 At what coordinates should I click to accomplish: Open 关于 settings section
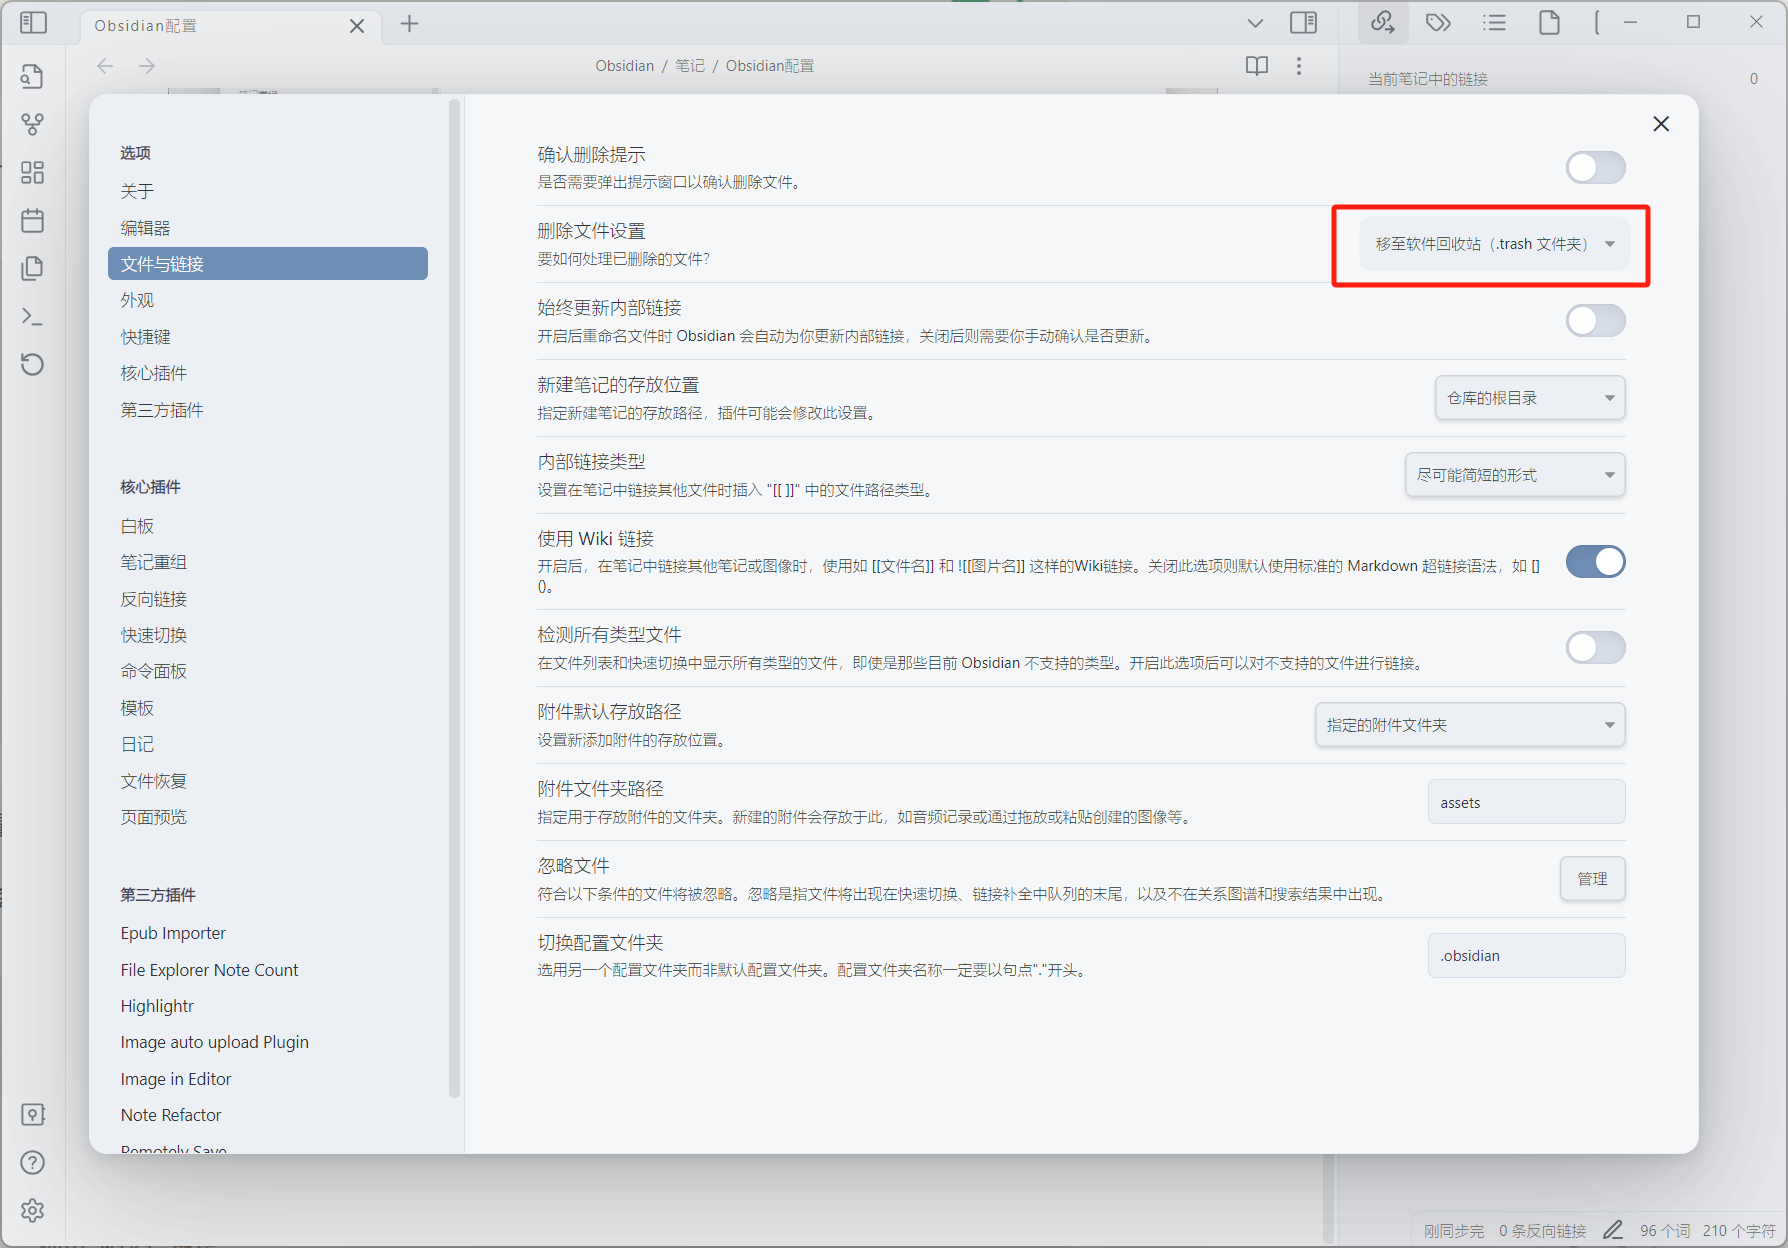coord(268,191)
